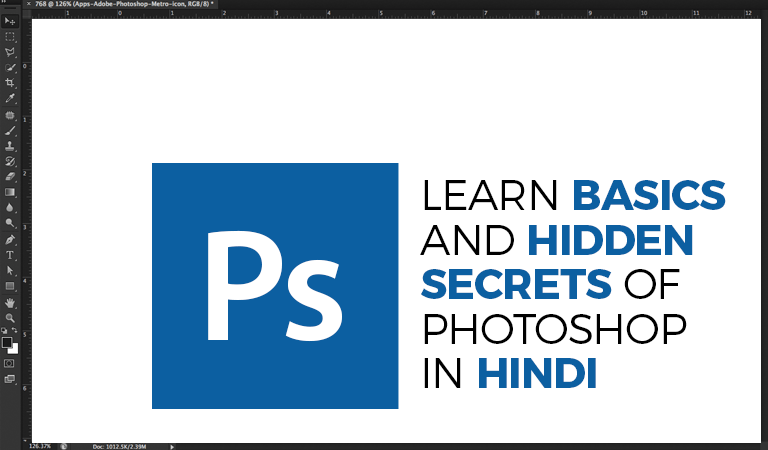Screen dimensions: 768x450
Task: Select the Path Selection tool
Action: (9, 271)
